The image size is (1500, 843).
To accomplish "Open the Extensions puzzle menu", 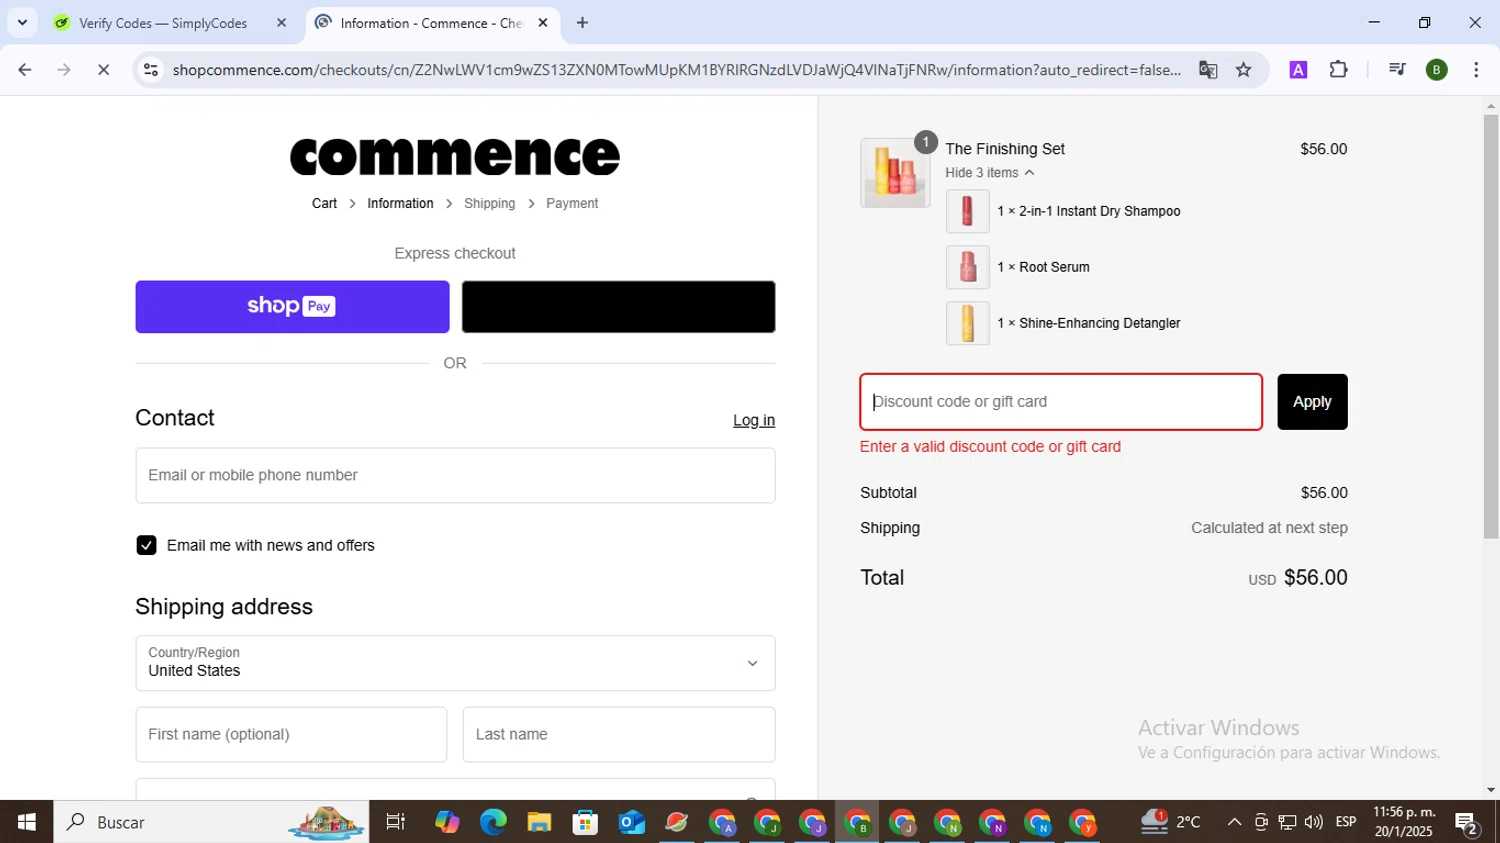I will tap(1339, 70).
